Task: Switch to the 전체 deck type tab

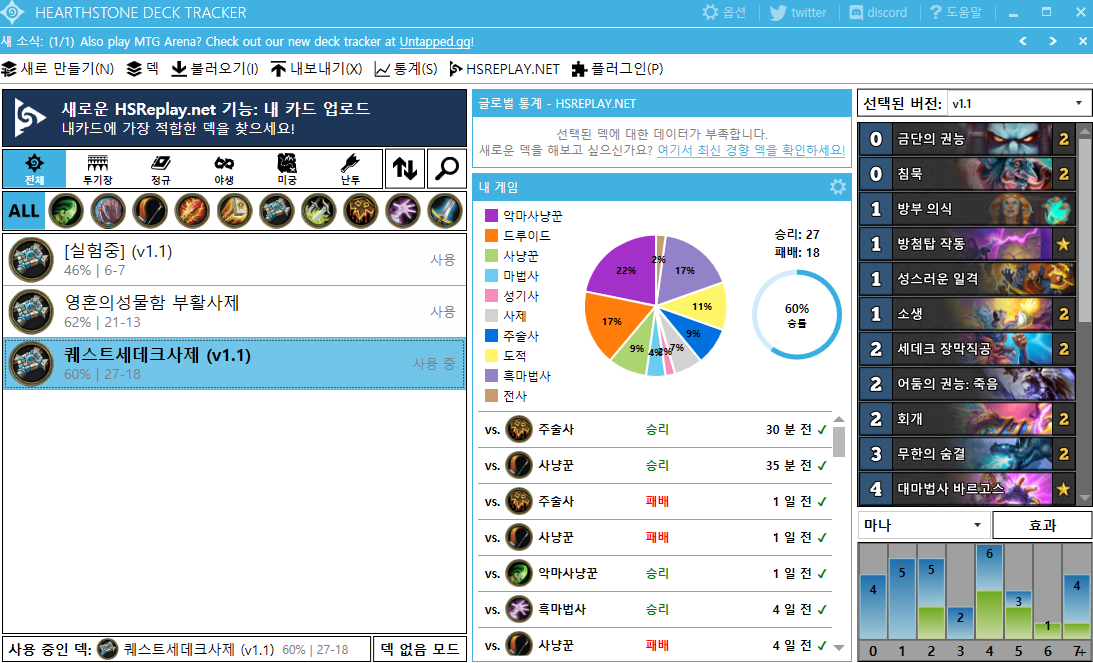Action: click(x=34, y=169)
